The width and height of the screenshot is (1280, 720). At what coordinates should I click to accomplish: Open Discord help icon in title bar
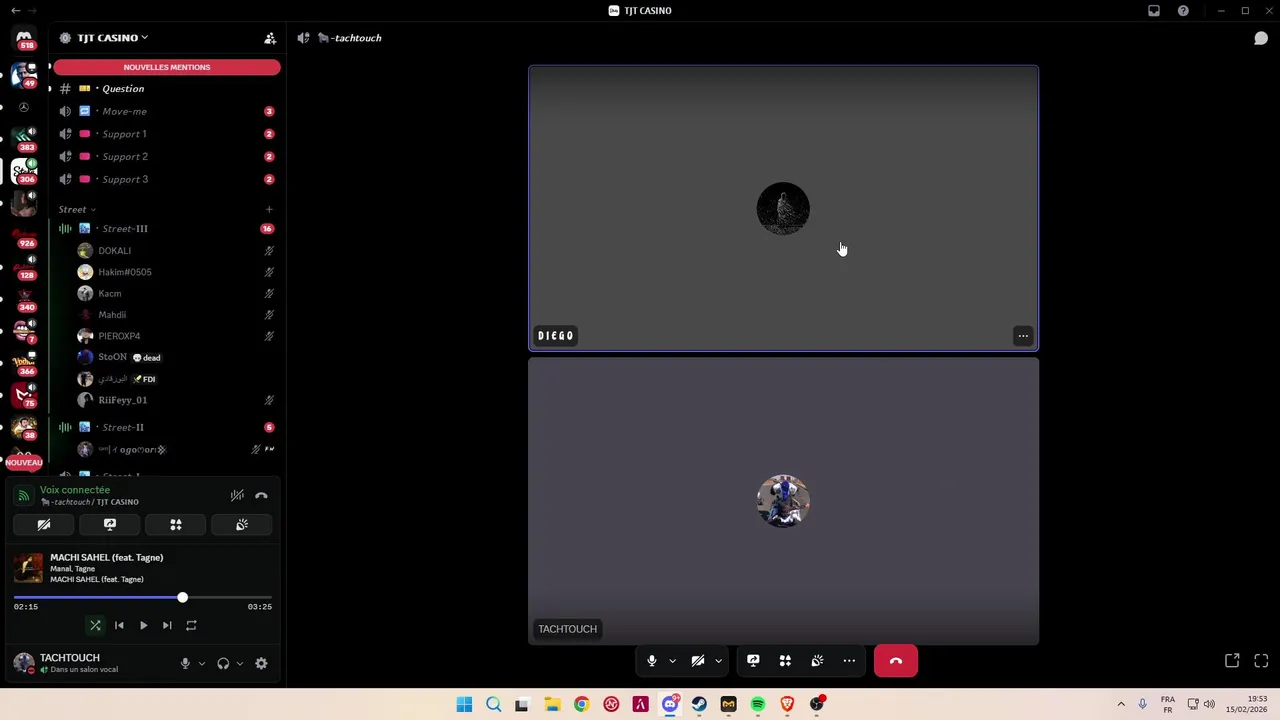[x=1183, y=11]
